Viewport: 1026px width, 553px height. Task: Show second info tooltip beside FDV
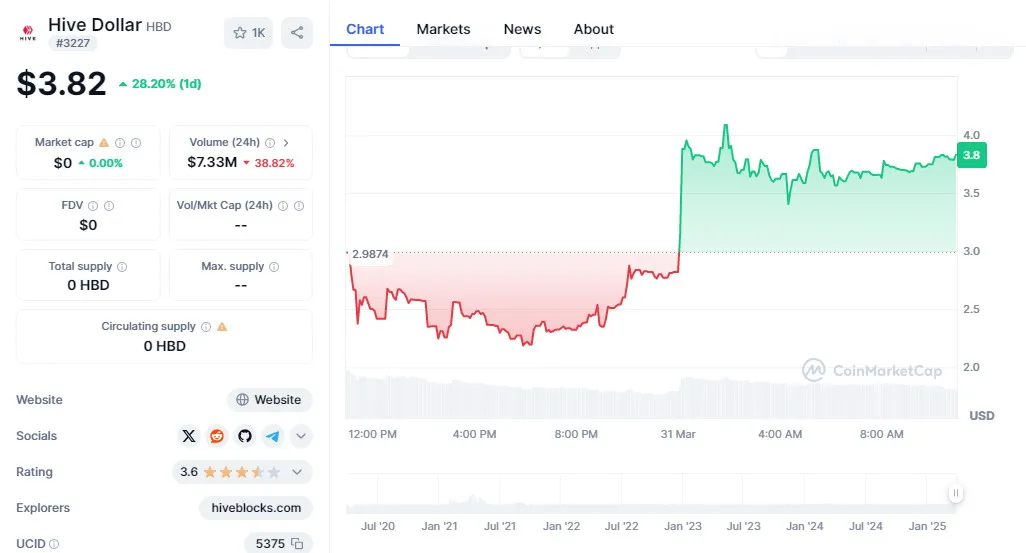pyautogui.click(x=109, y=205)
